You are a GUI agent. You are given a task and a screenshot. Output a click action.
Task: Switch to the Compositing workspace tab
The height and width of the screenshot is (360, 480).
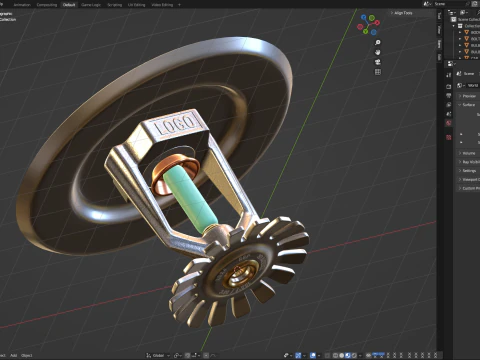pyautogui.click(x=47, y=5)
